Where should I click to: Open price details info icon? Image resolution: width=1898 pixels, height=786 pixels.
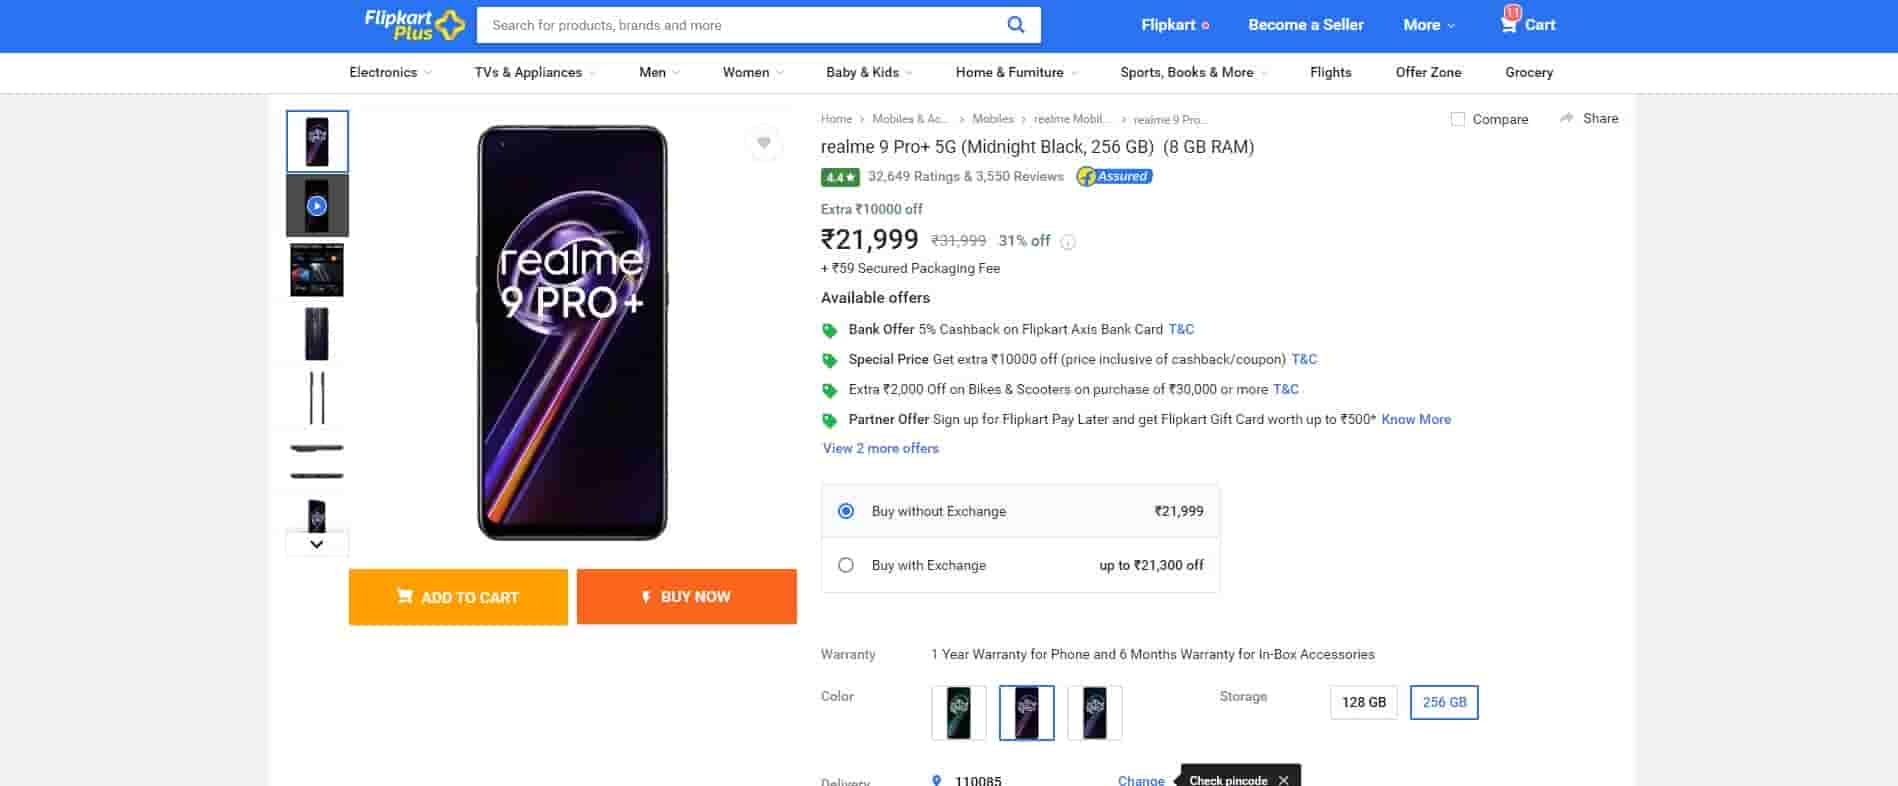pos(1068,242)
